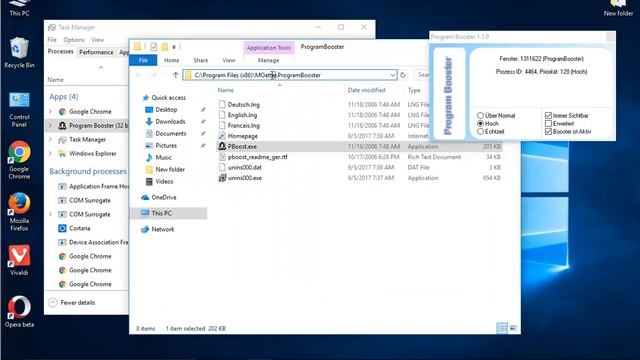Open Network in navigation pane
Image resolution: width=640 pixels, height=360 pixels.
pyautogui.click(x=158, y=229)
